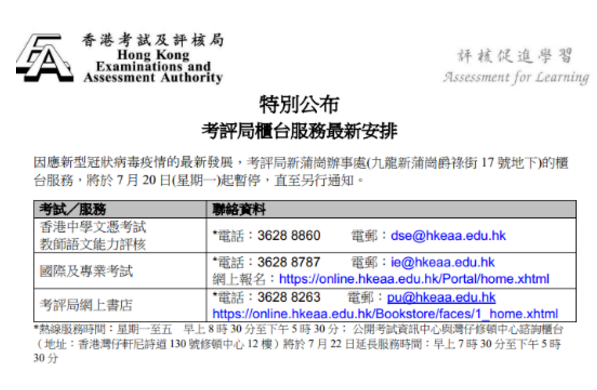597x390 pixels.
Task: Click the 國際及專業考試 table cell
Action: click(86, 271)
